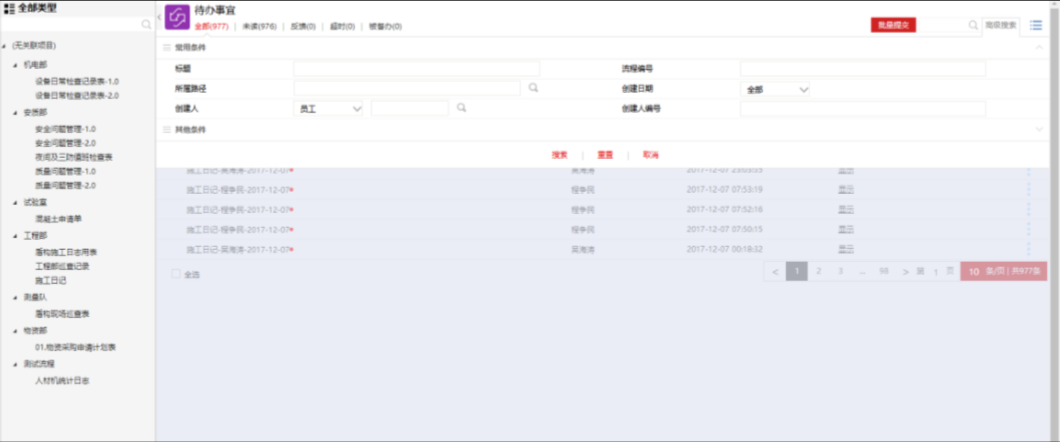The height and width of the screenshot is (442, 1060).
Task: Select 人材机统计日志 in tree
Action: pyautogui.click(x=62, y=380)
